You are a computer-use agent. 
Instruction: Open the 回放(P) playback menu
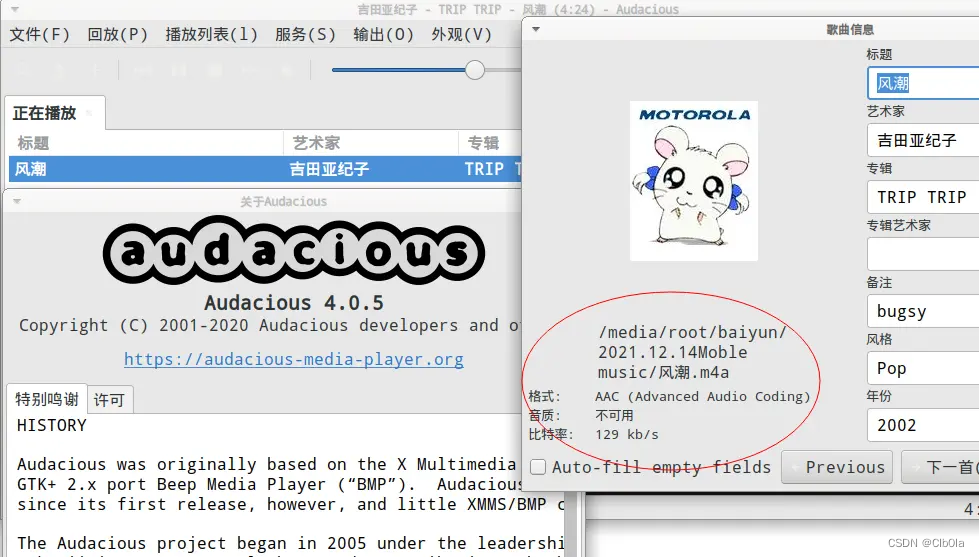coord(117,34)
